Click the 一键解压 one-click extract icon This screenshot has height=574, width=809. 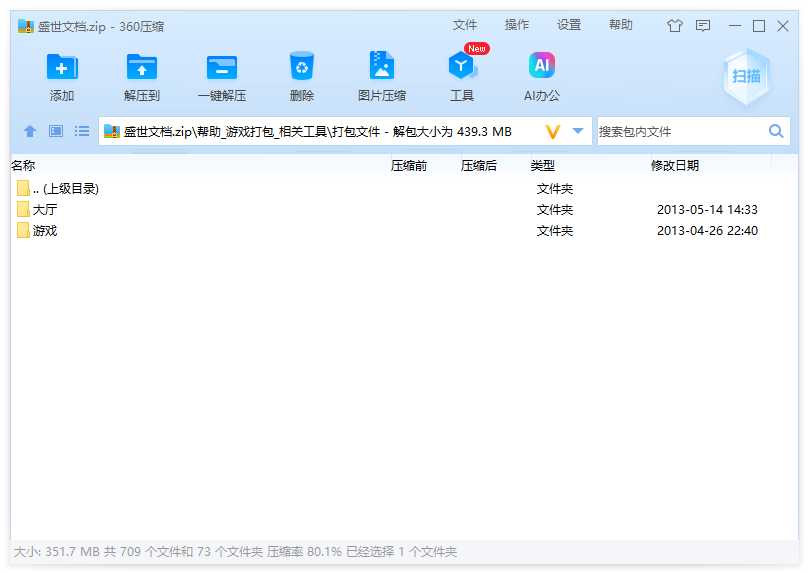pyautogui.click(x=222, y=67)
